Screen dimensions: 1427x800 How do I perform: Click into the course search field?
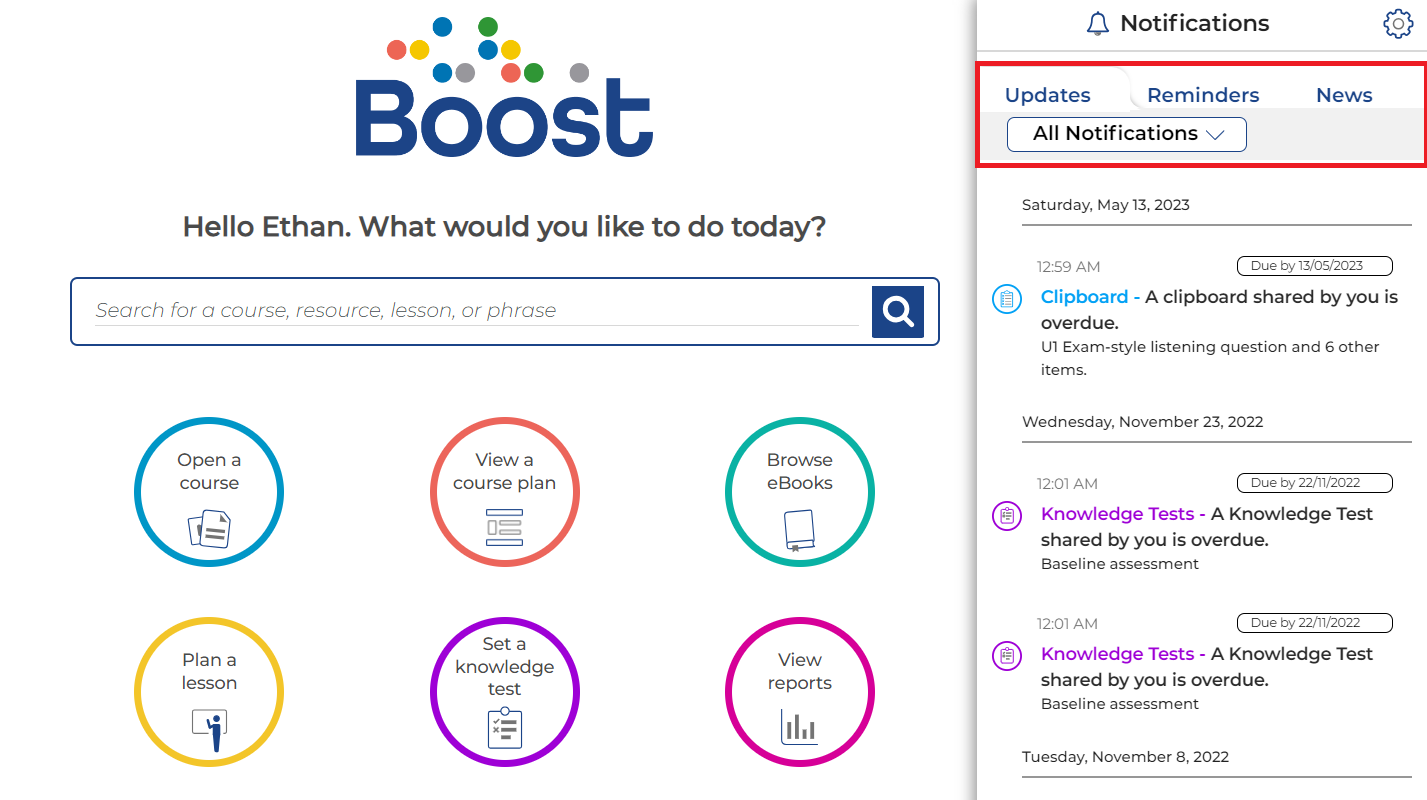click(475, 311)
